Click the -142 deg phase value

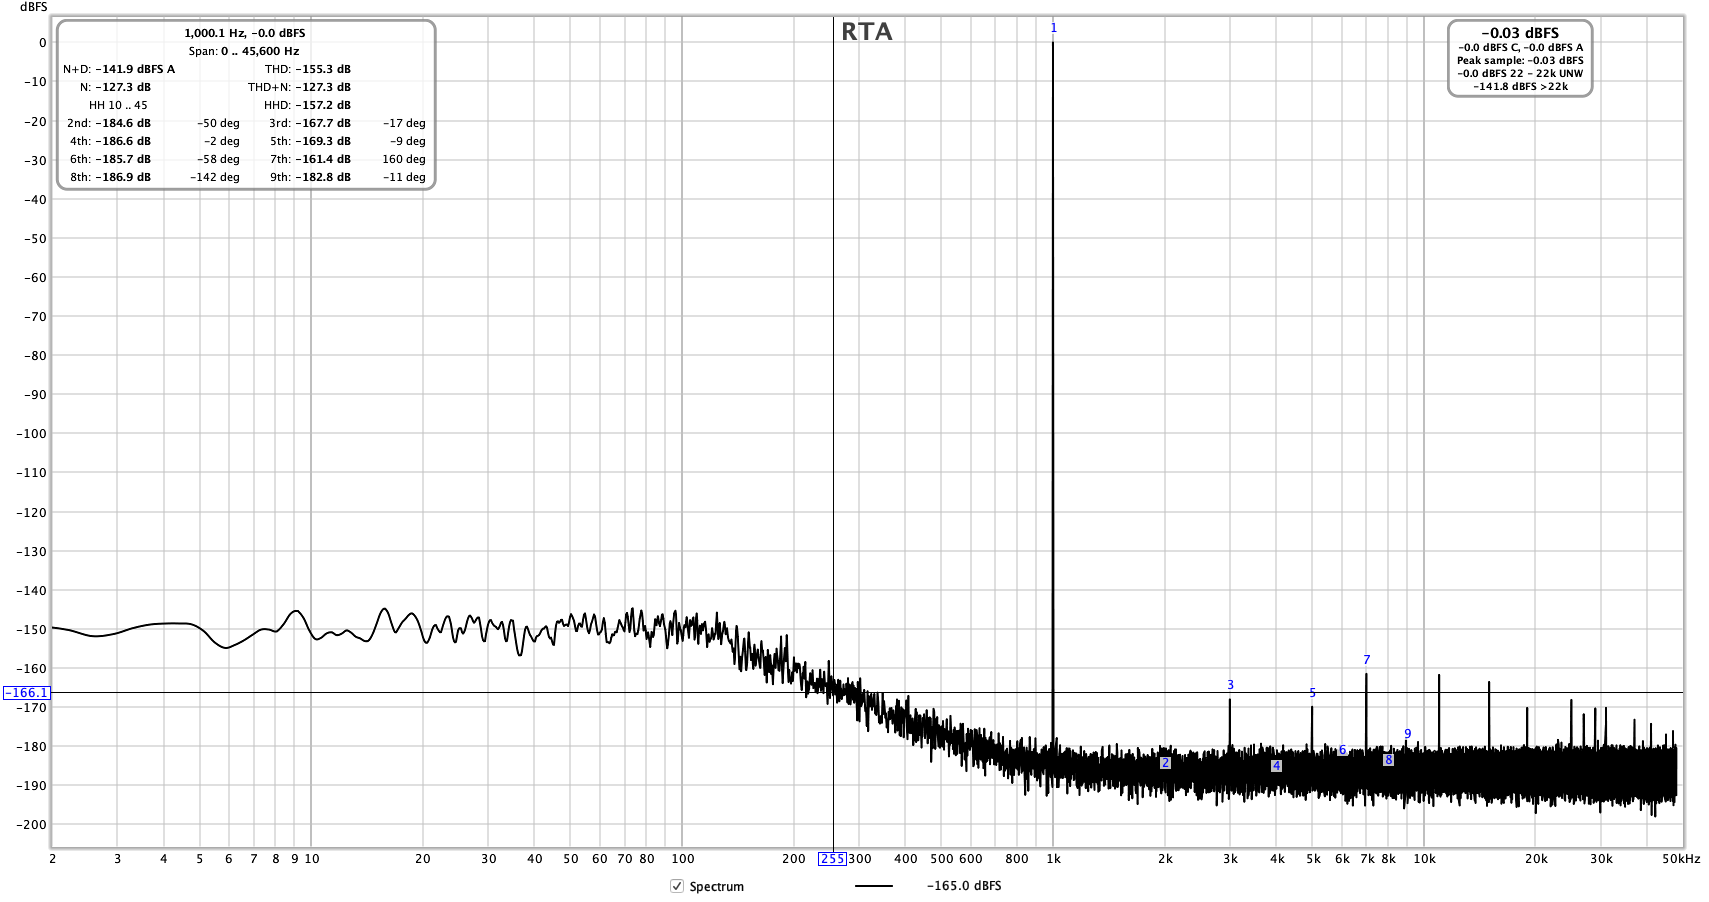(x=215, y=177)
